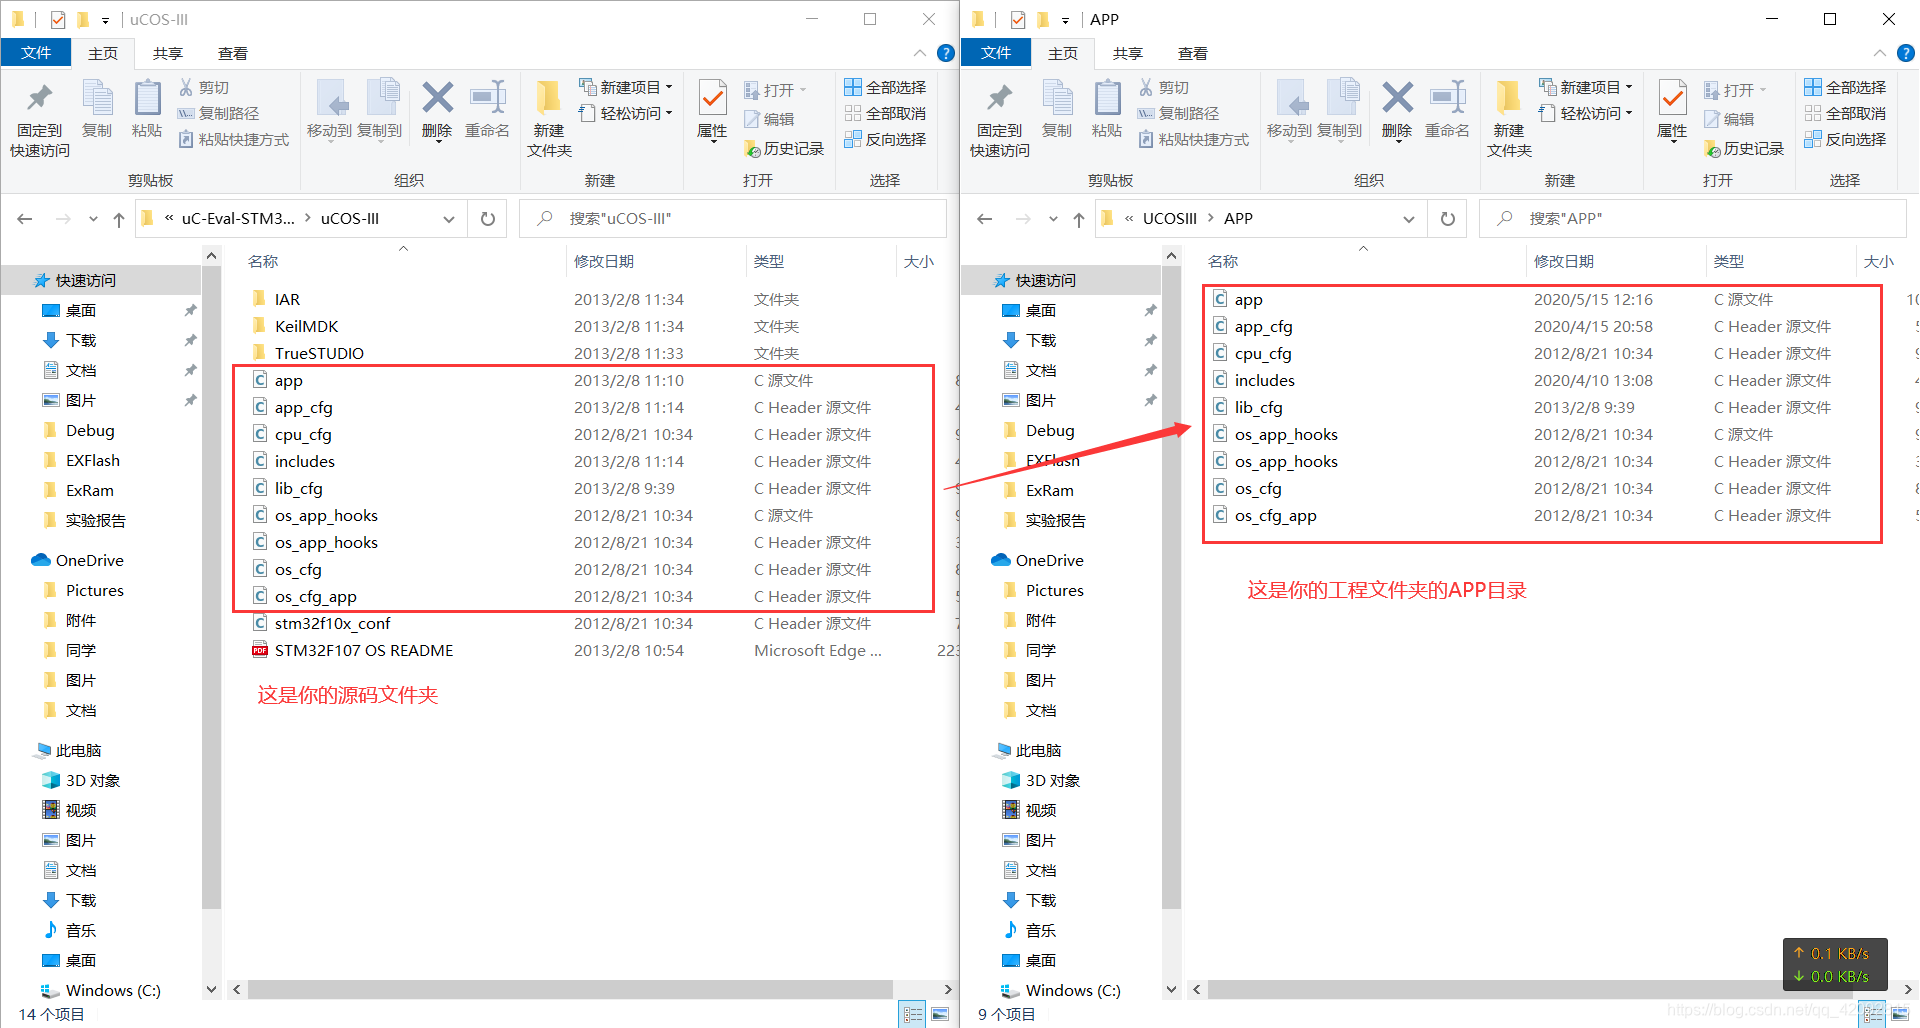Click the Copy to (复制到) icon in APP window
This screenshot has width=1920, height=1028.
[x=1340, y=109]
